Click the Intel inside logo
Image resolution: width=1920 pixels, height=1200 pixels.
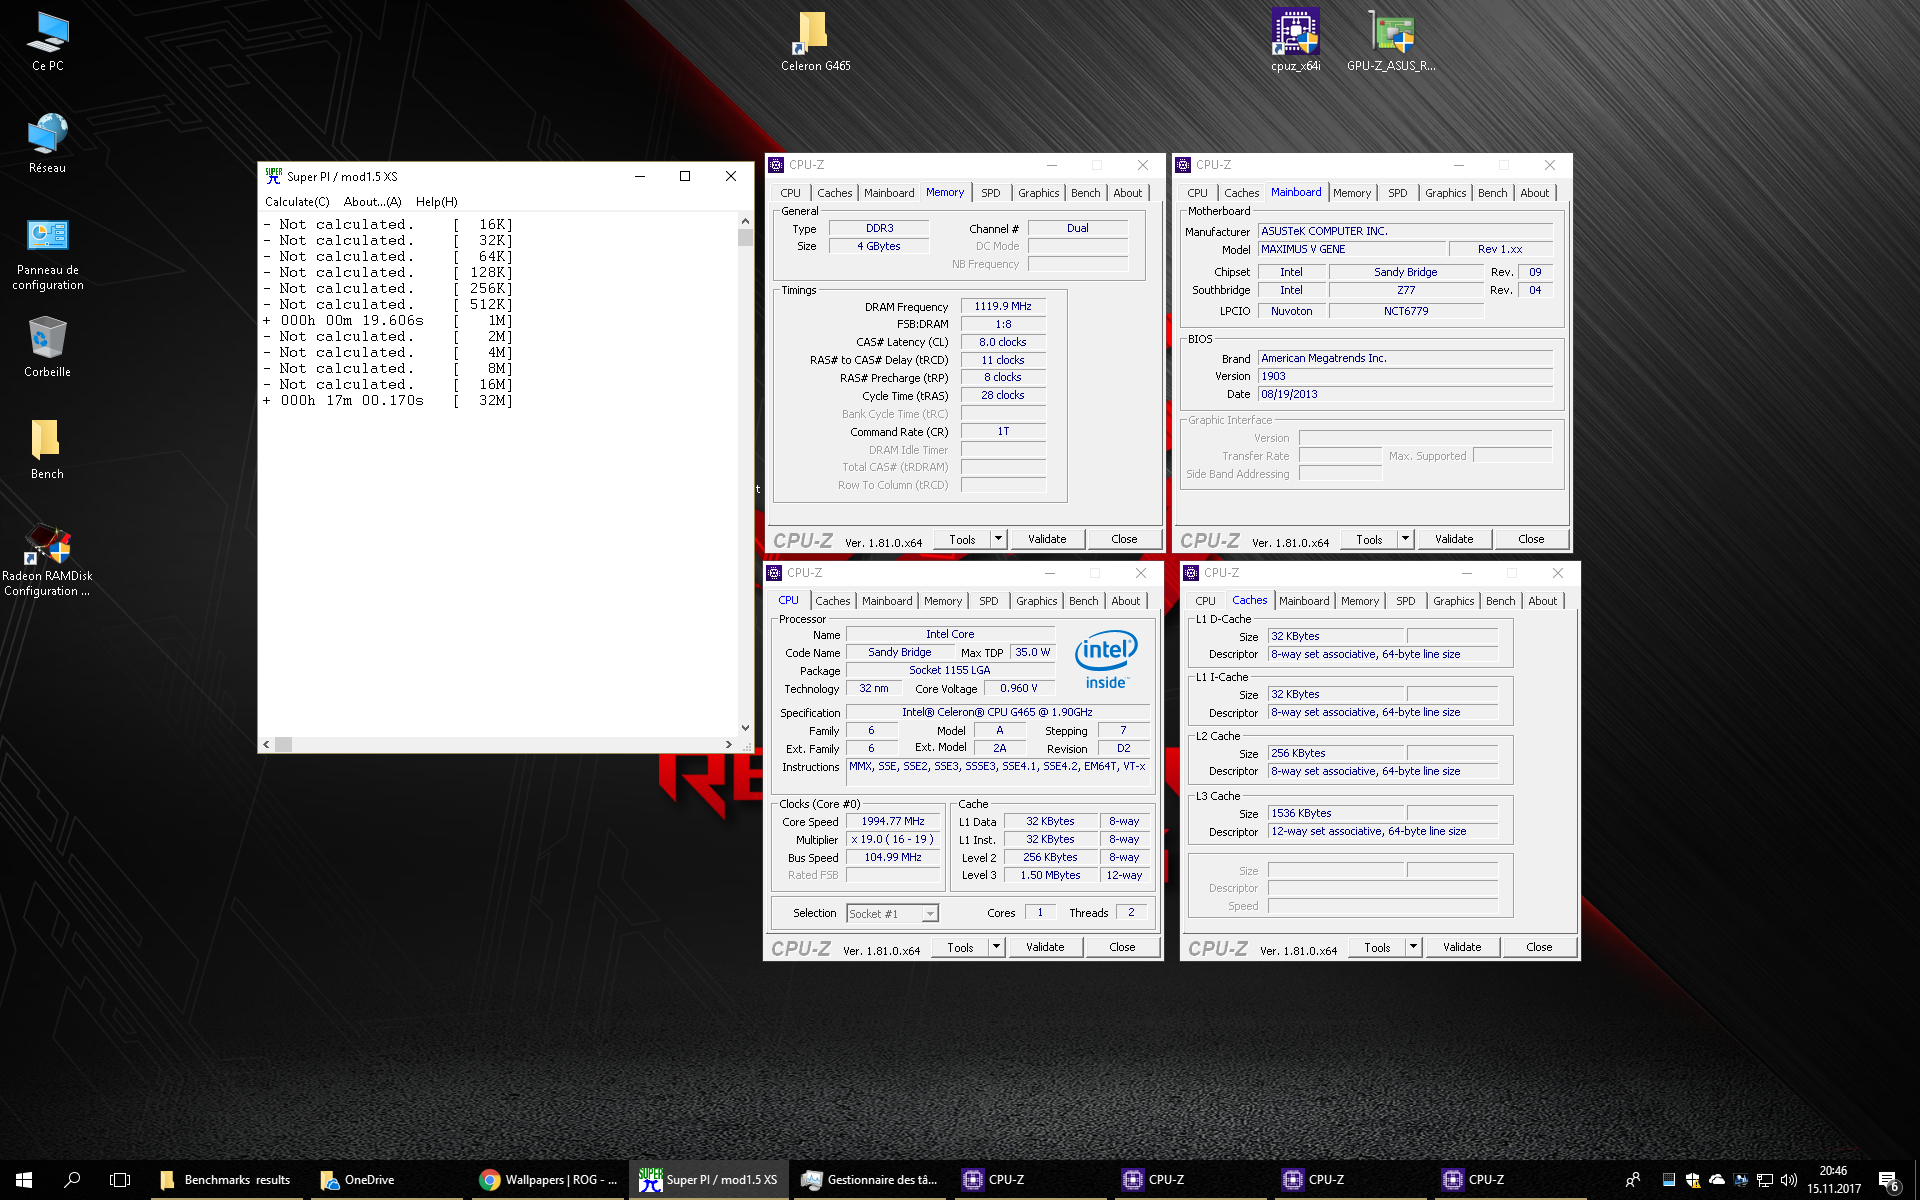click(x=1106, y=660)
